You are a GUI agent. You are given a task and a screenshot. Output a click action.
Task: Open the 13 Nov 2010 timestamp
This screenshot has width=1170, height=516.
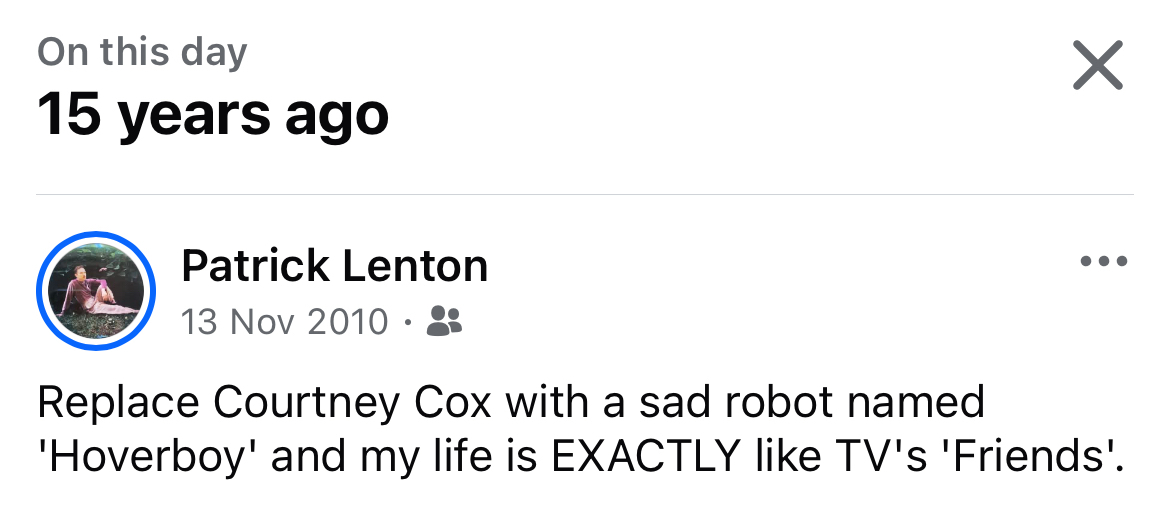284,321
